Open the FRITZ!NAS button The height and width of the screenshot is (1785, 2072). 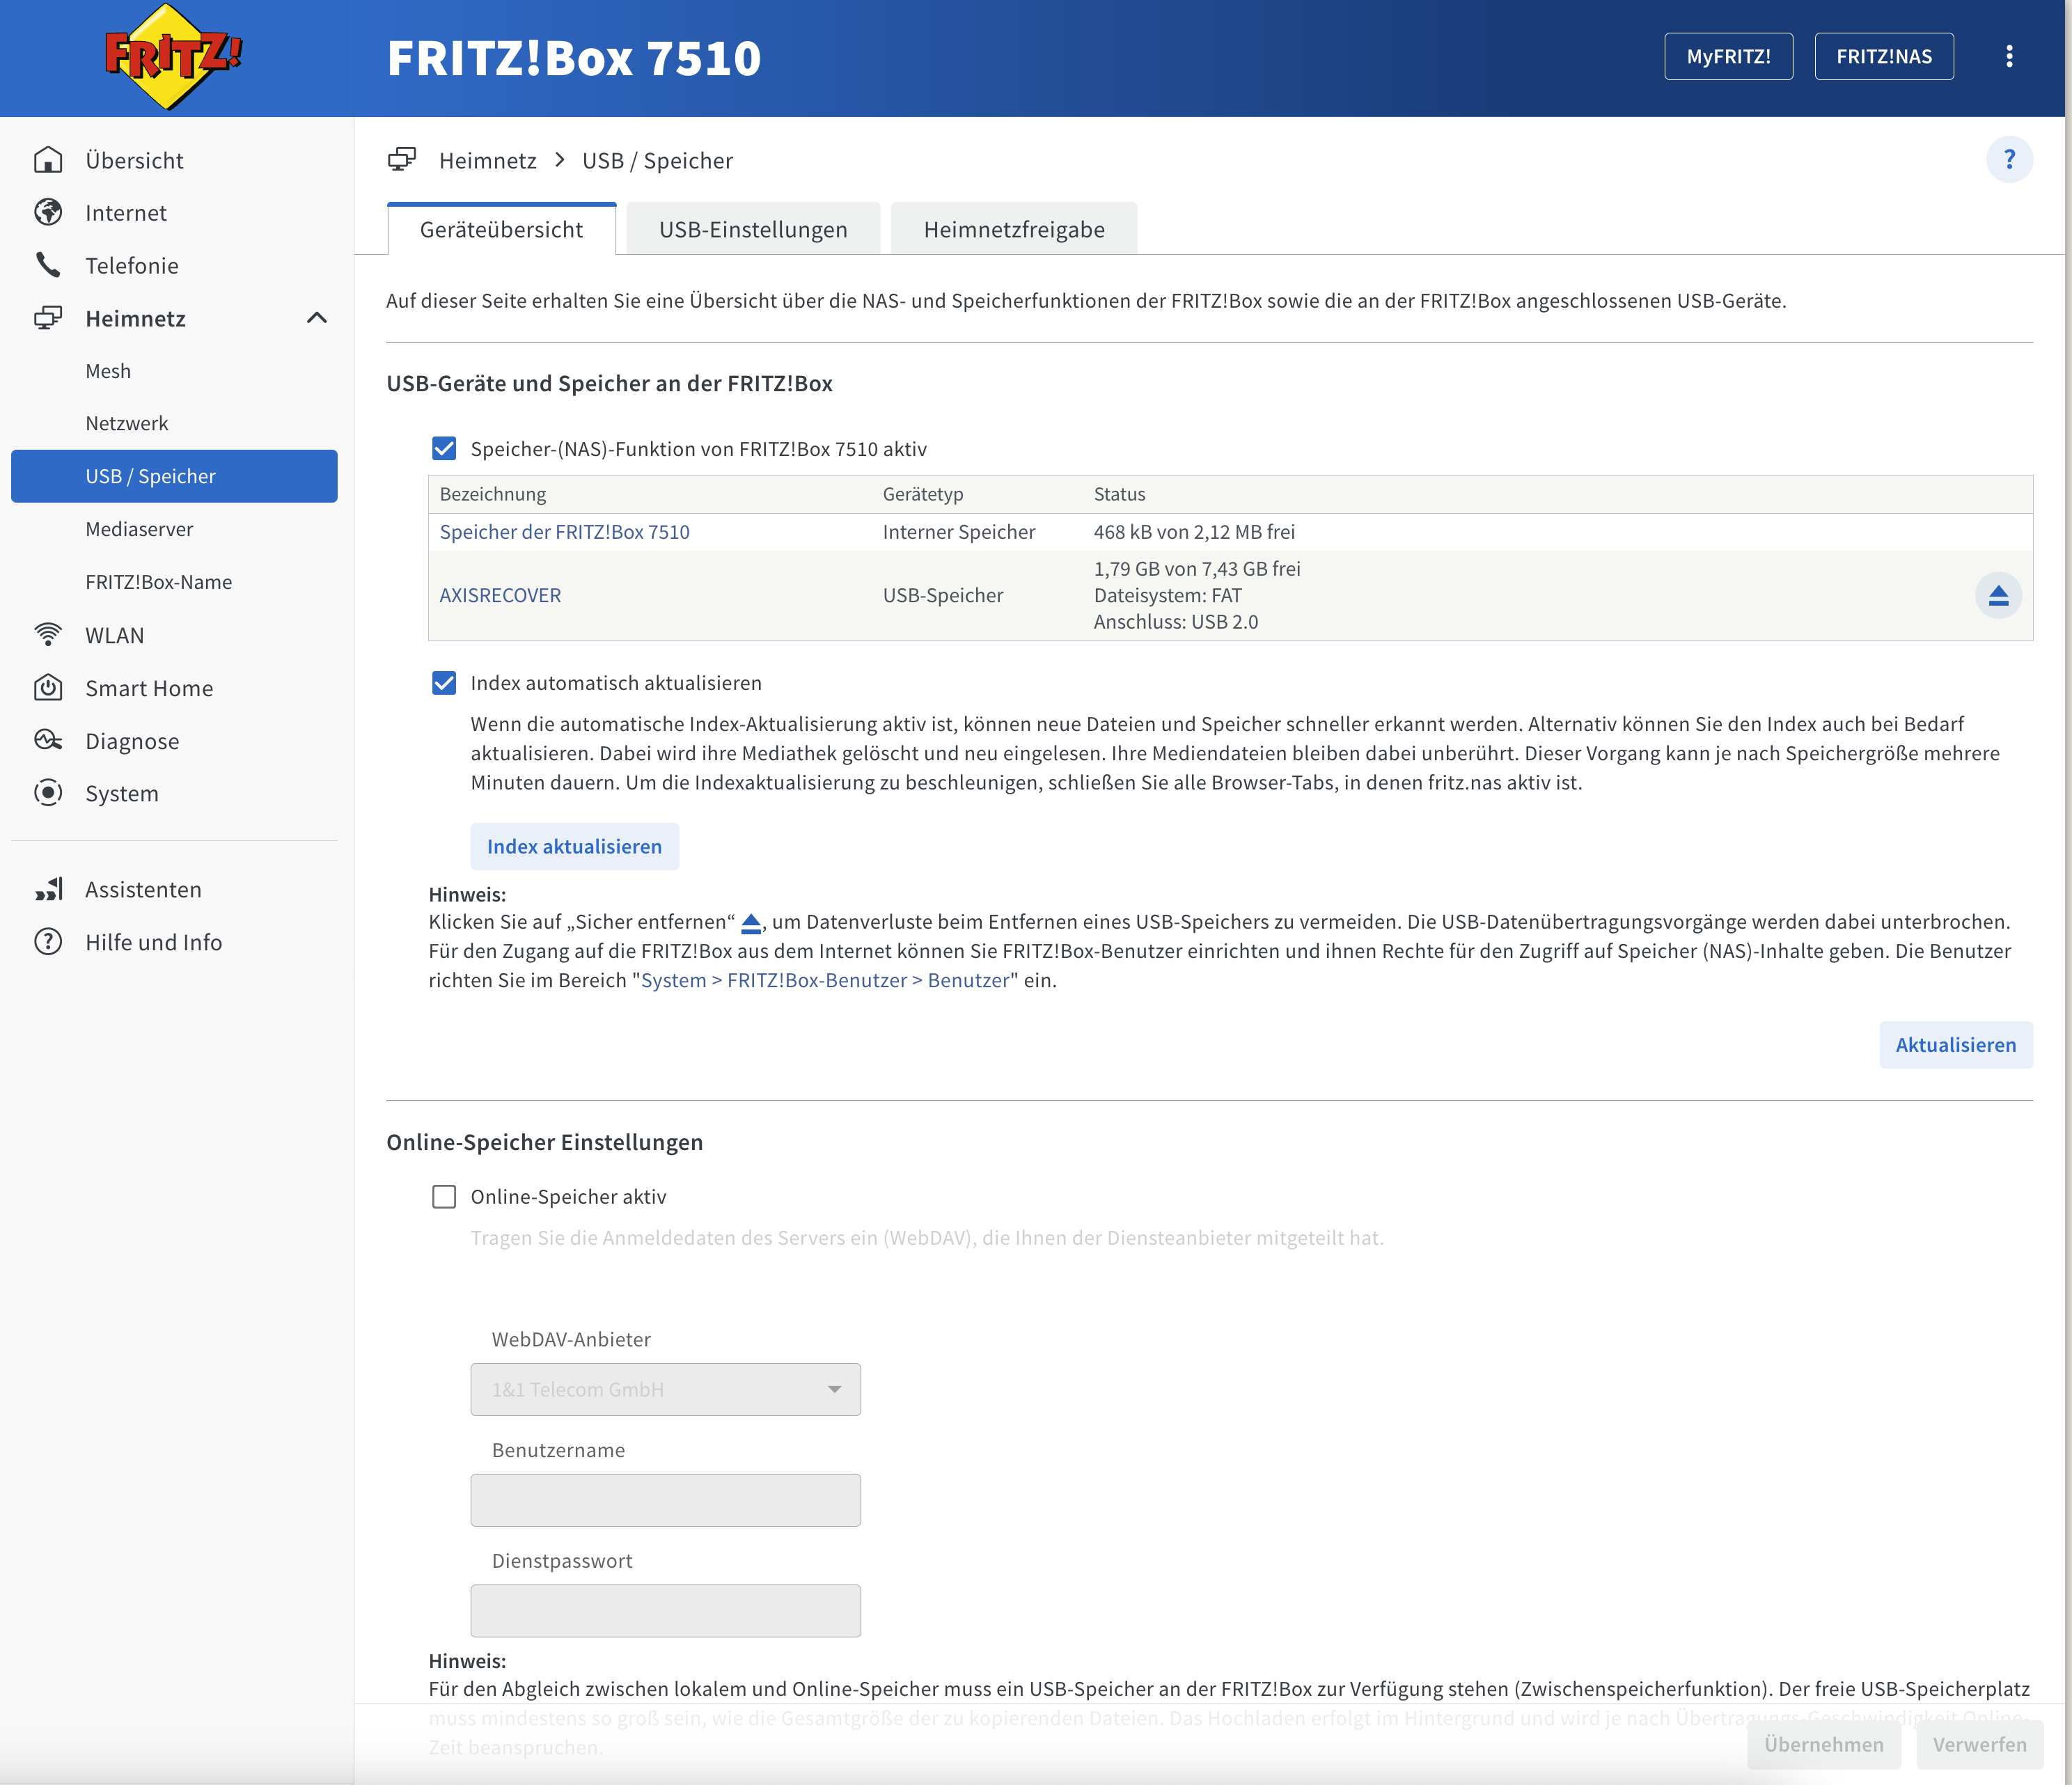point(1884,56)
